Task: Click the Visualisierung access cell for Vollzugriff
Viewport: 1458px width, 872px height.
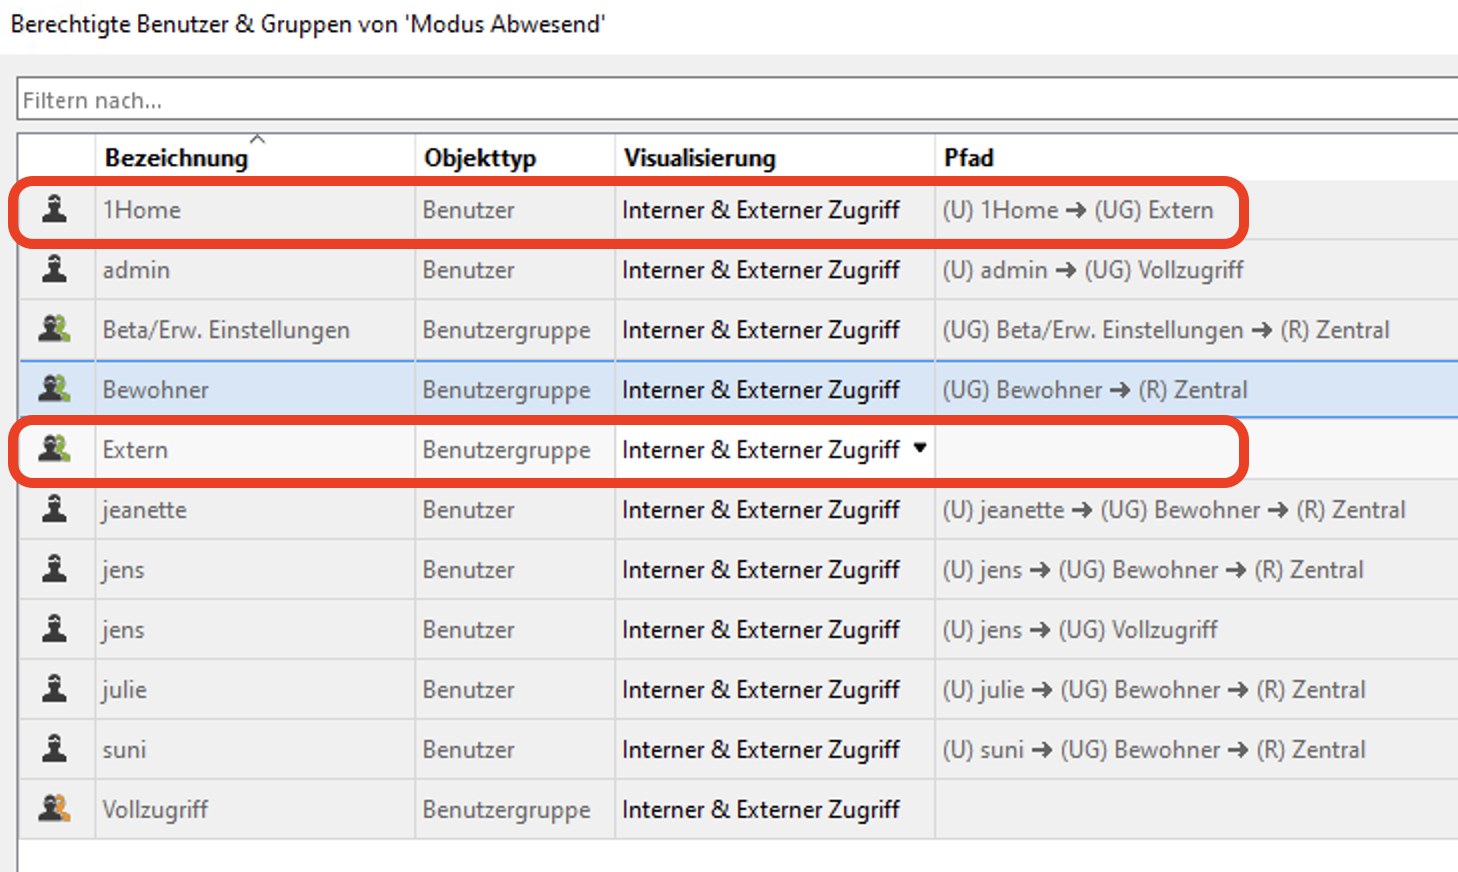Action: 761,809
